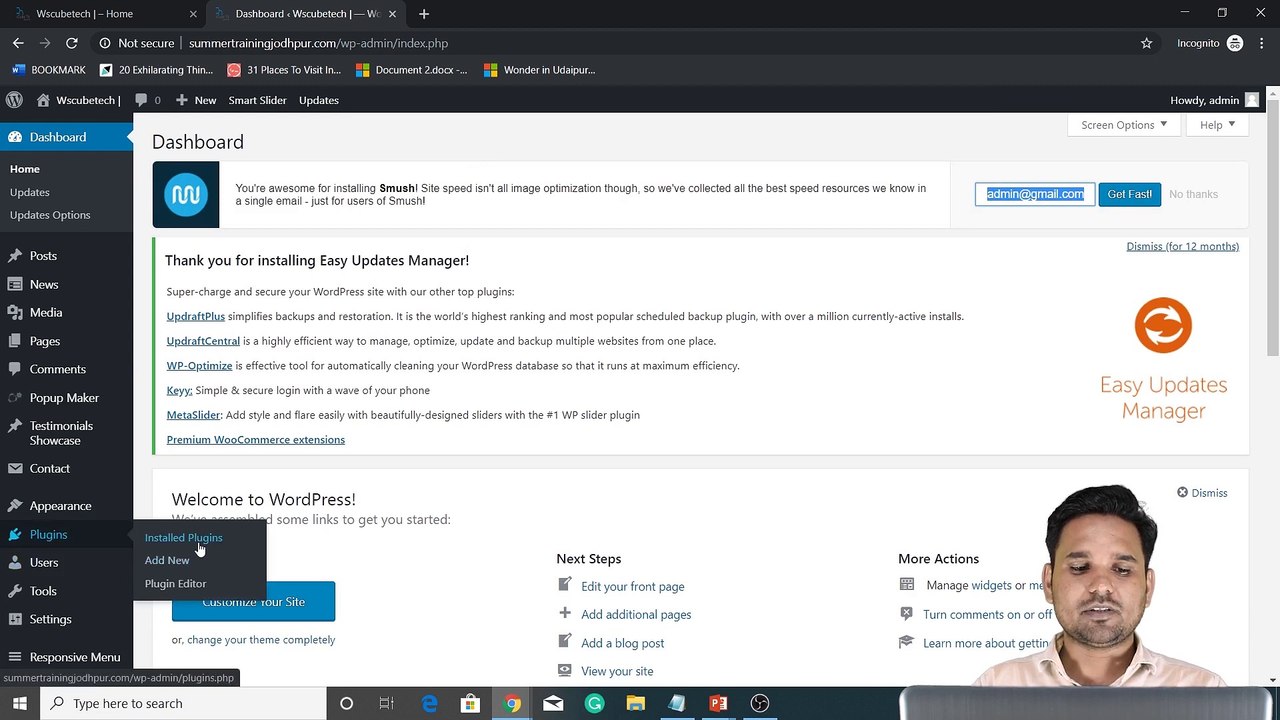Click the Popup Maker icon in sidebar
The width and height of the screenshot is (1280, 720).
coord(15,398)
